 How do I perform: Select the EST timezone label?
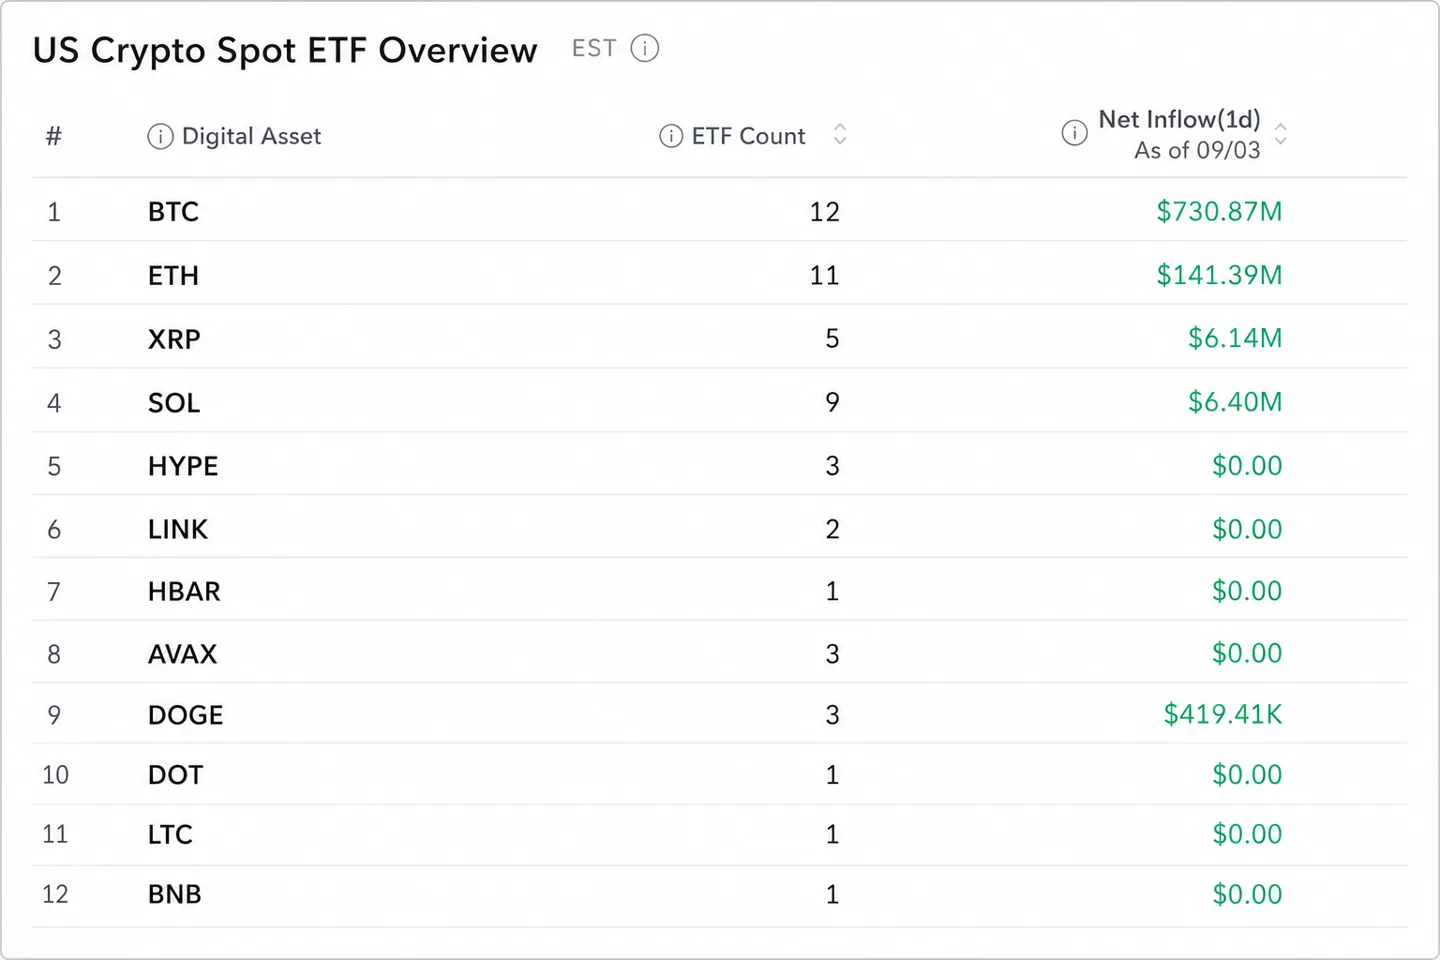594,48
